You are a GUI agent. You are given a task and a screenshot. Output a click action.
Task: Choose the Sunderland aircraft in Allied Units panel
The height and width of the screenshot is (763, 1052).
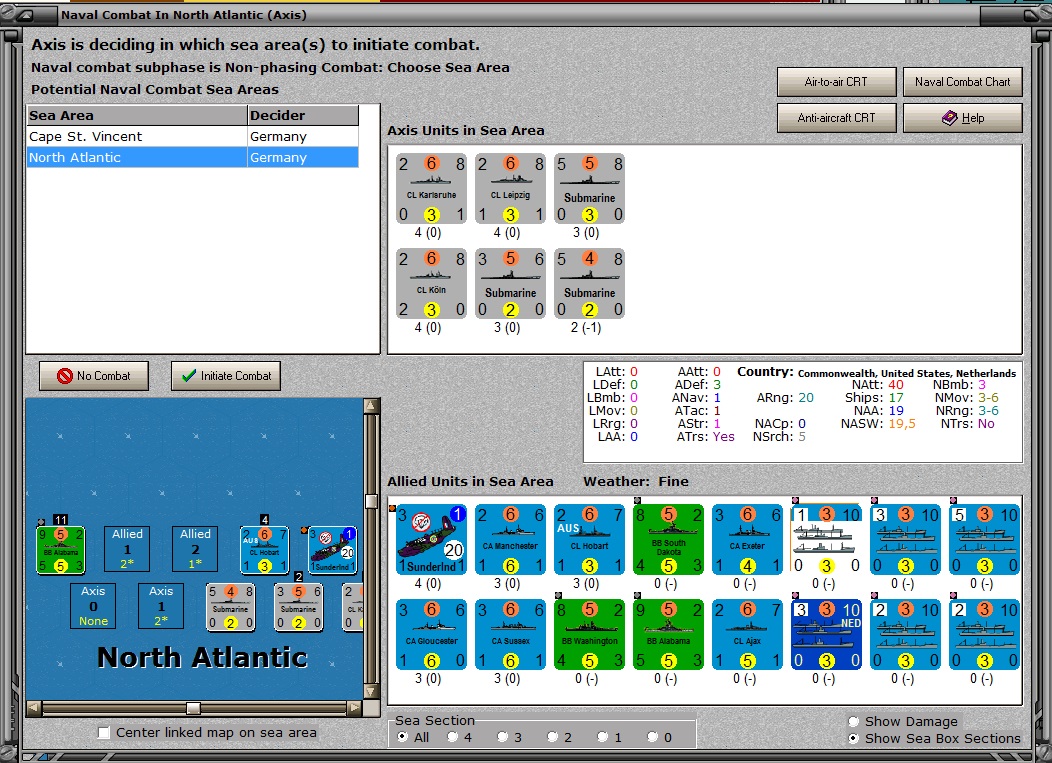[x=431, y=540]
